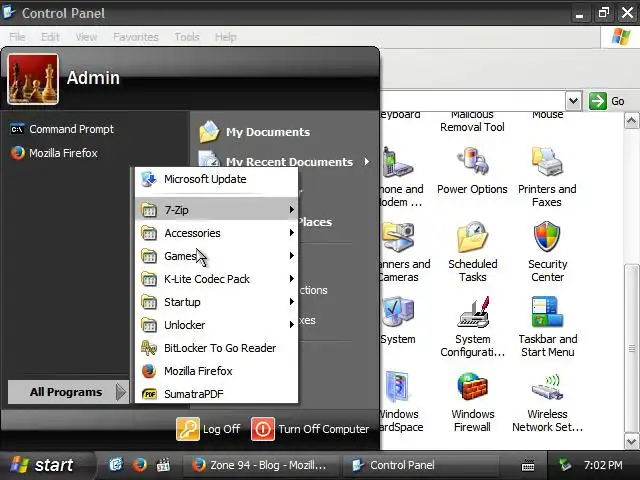The image size is (640, 480).
Task: Open Security Center icon
Action: [547, 252]
